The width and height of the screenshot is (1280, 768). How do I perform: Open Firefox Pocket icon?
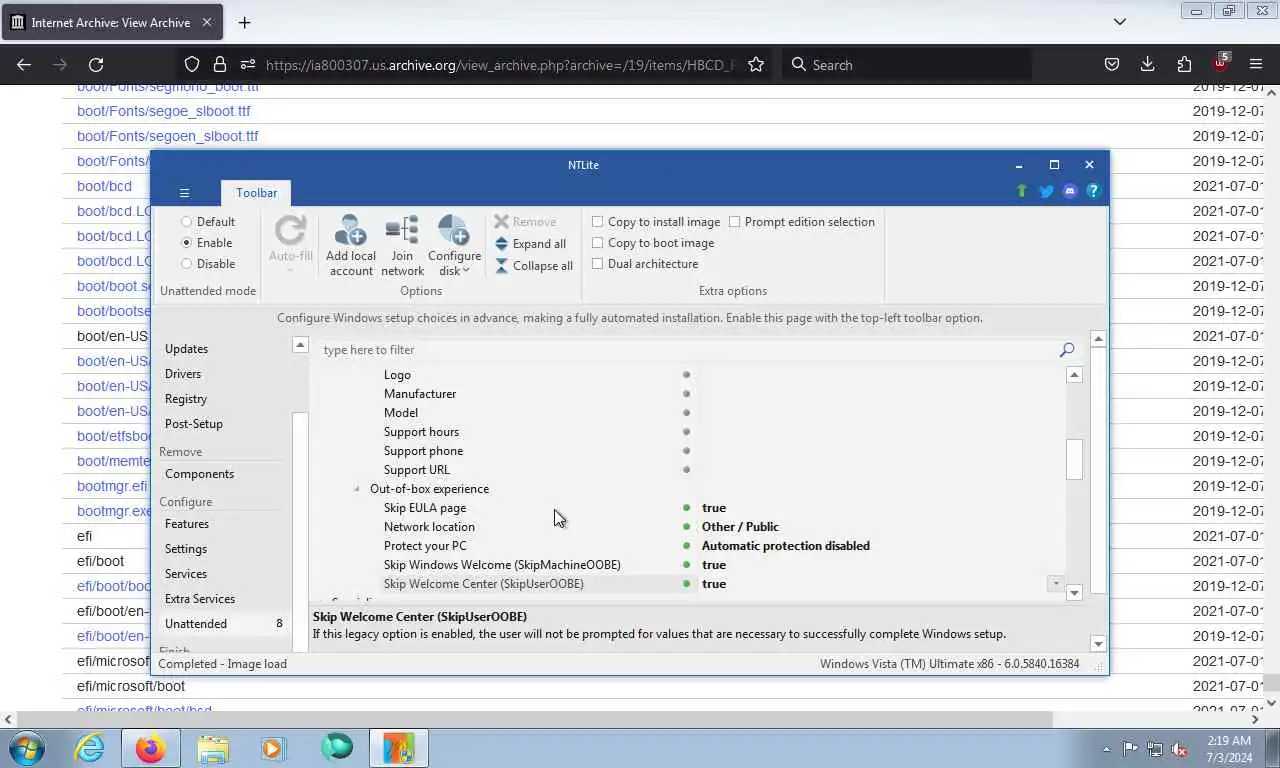pyautogui.click(x=1111, y=64)
